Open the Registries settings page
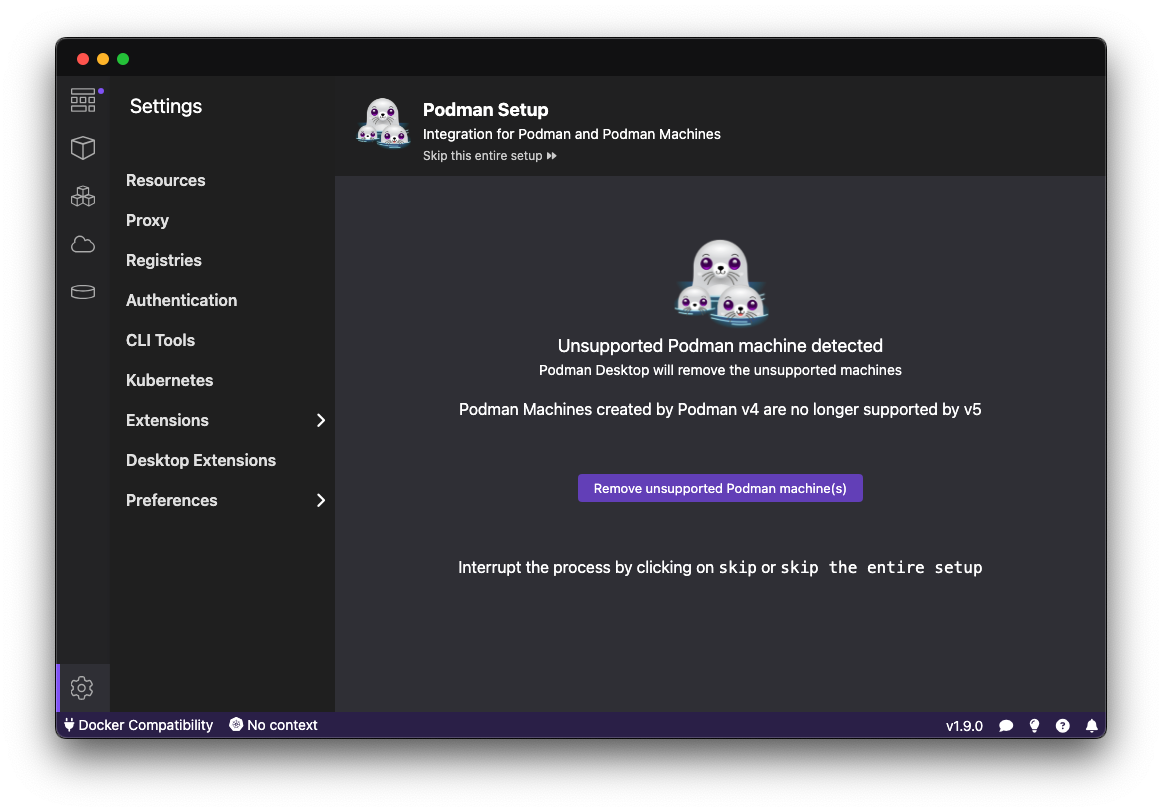1162x812 pixels. [163, 260]
